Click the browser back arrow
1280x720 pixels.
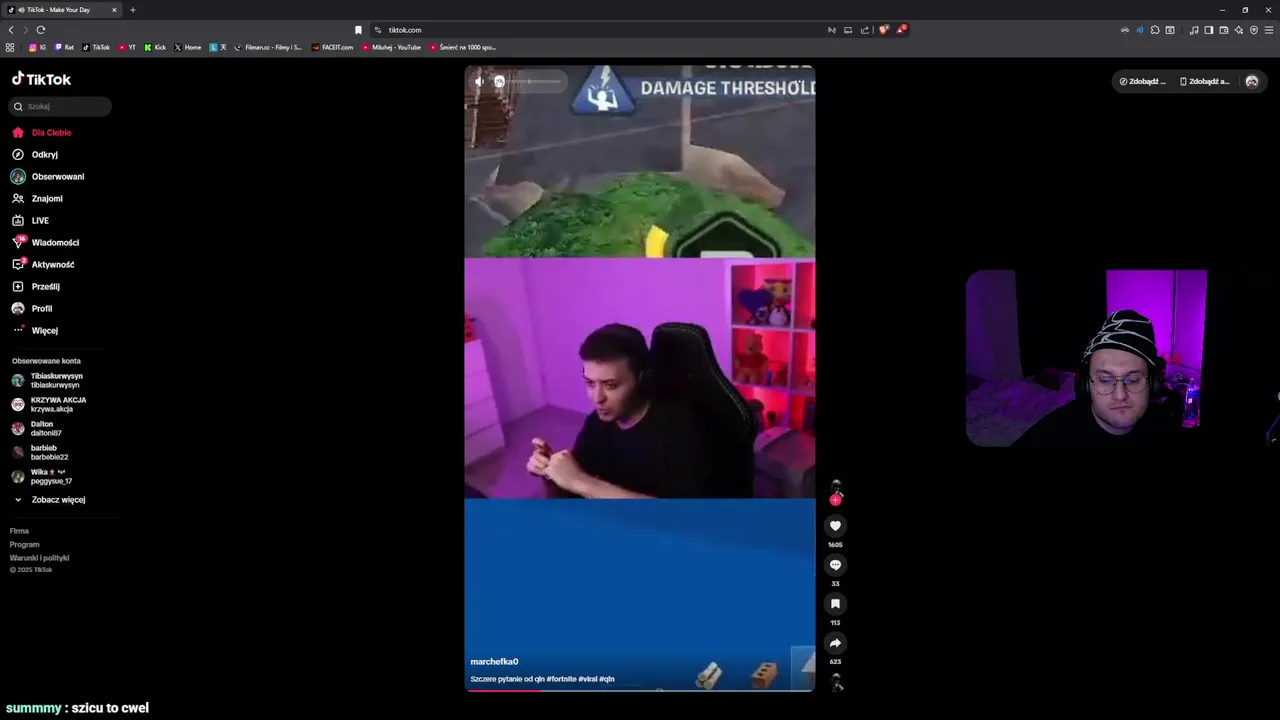tap(11, 30)
